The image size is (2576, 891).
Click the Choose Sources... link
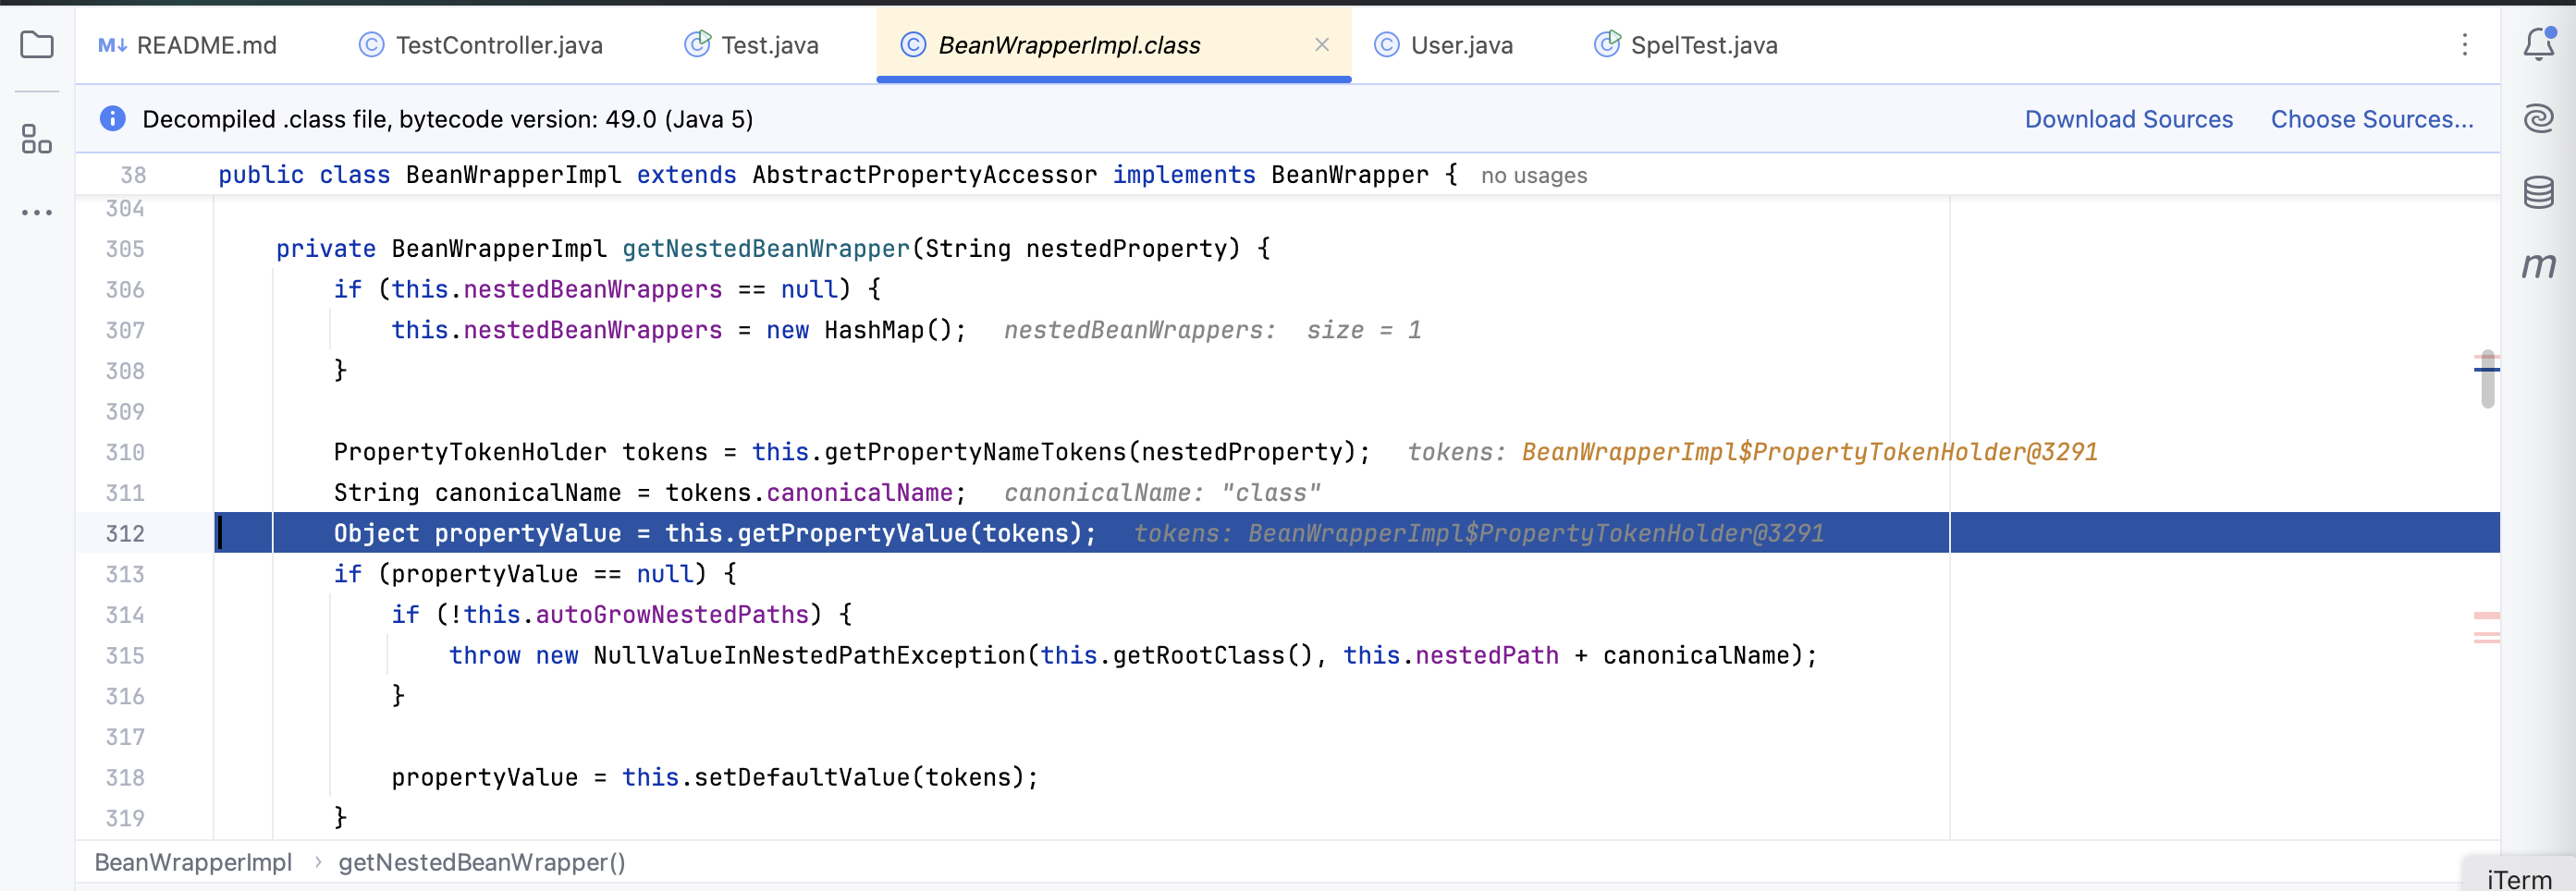click(x=2371, y=119)
